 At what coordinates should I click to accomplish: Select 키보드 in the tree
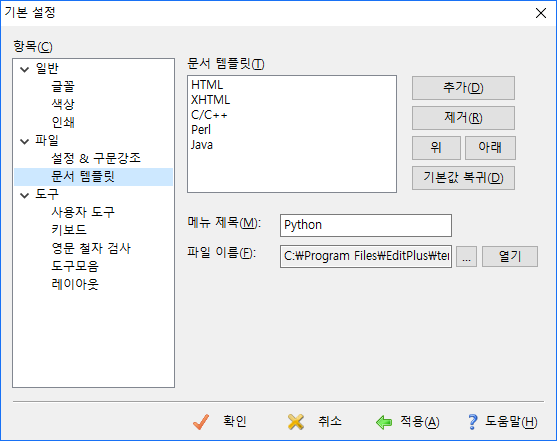coord(69,230)
